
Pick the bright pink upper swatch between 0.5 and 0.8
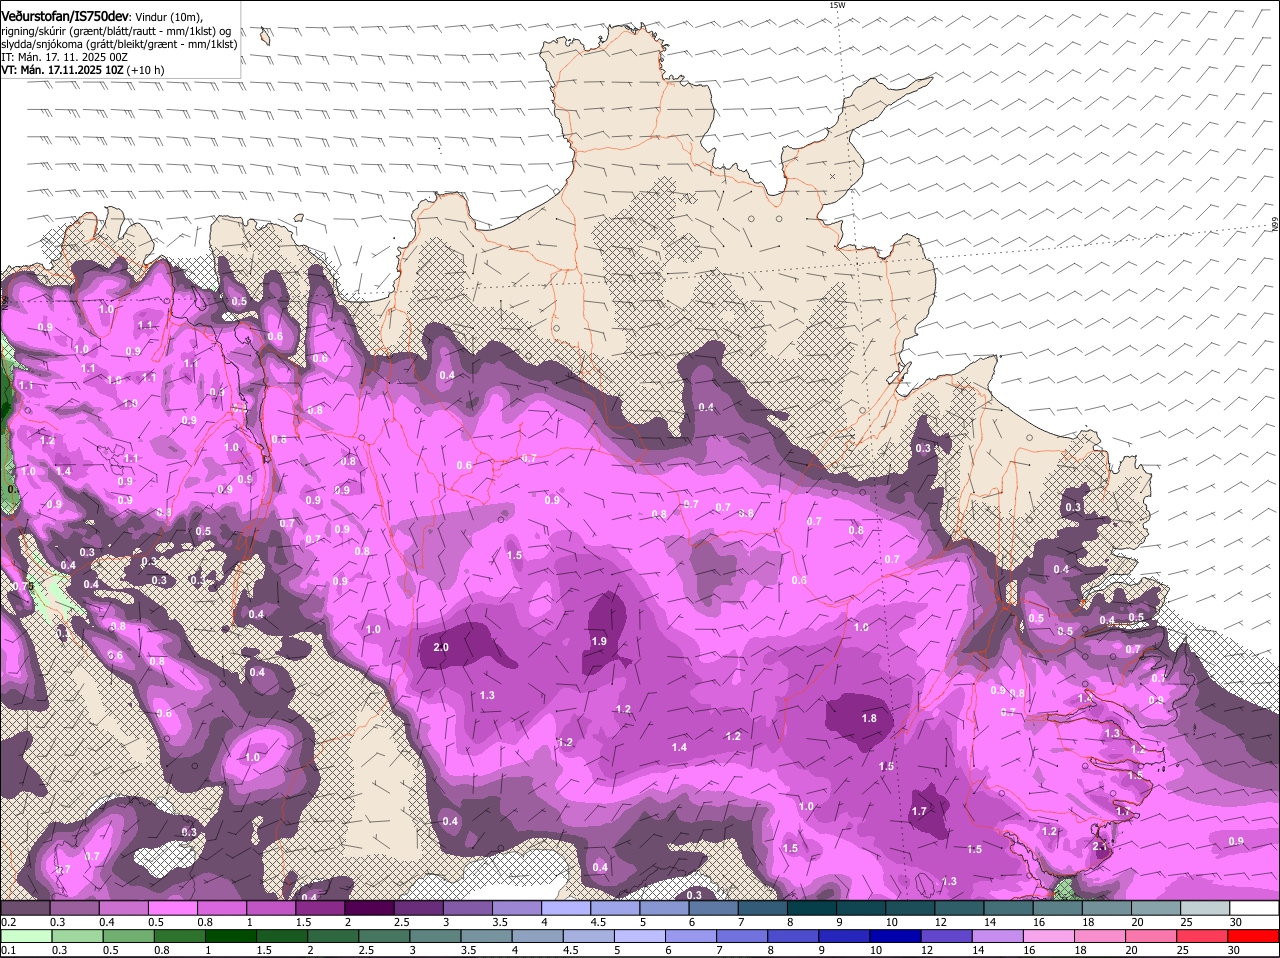point(172,908)
